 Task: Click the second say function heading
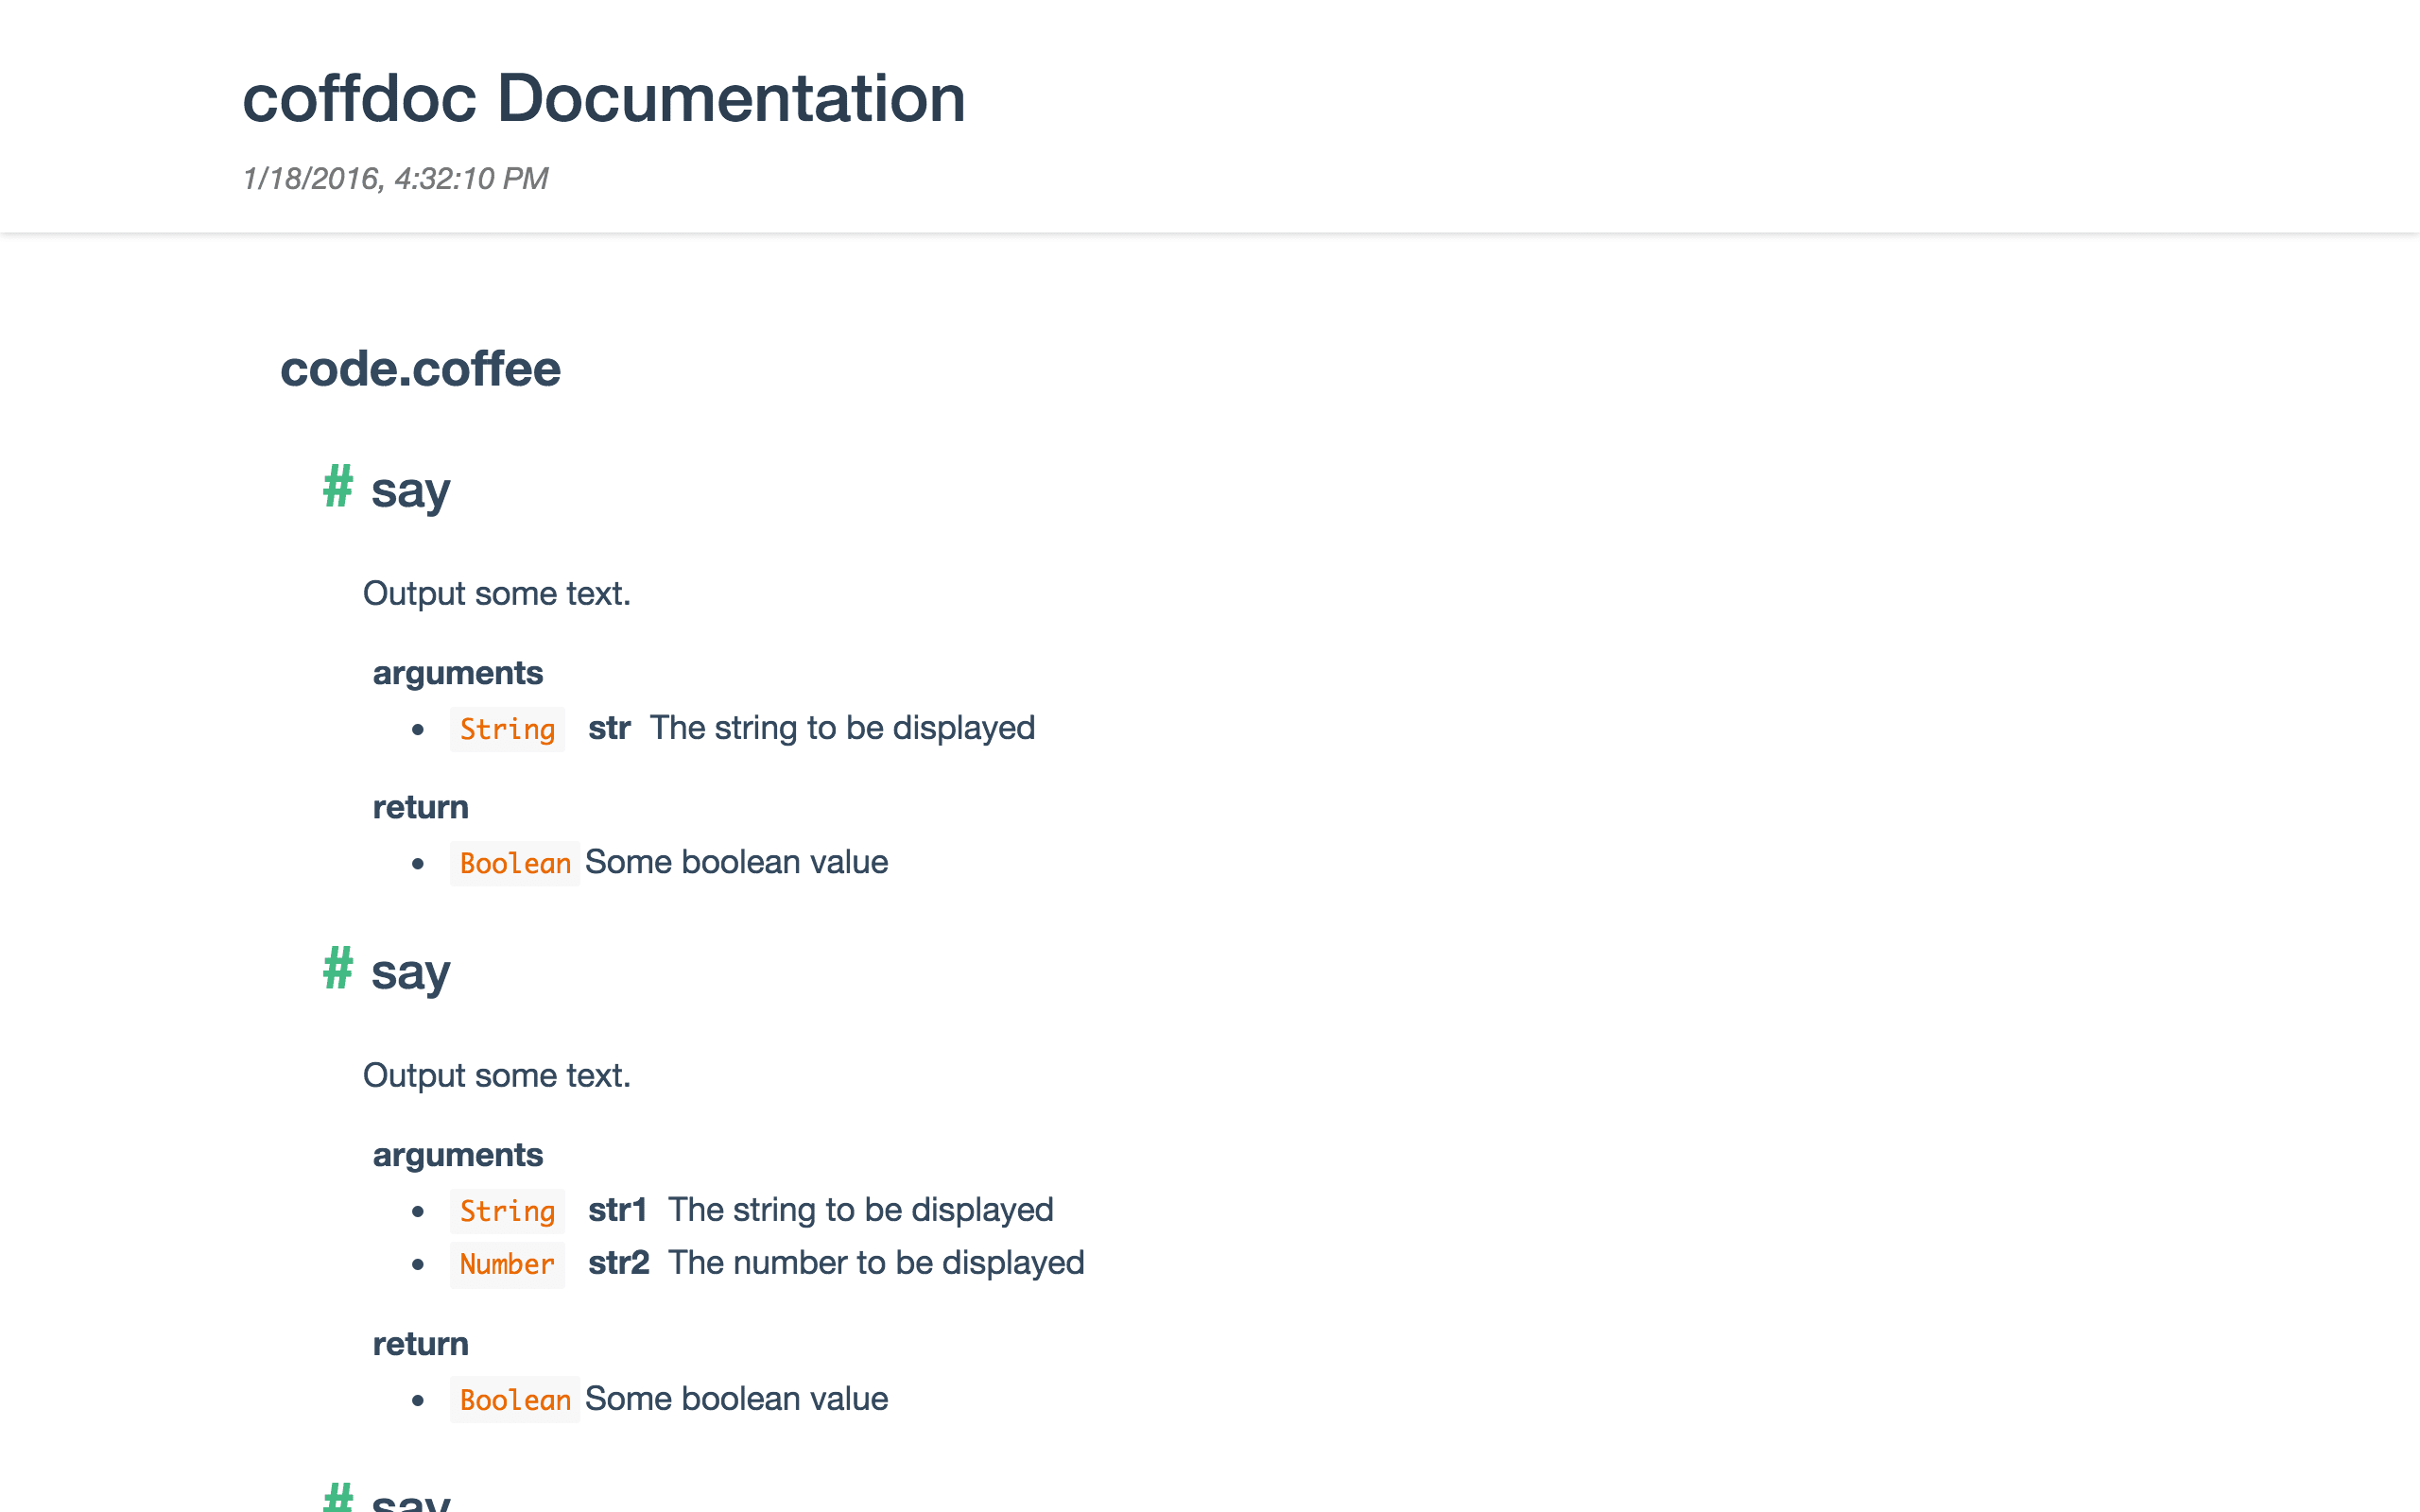point(410,972)
